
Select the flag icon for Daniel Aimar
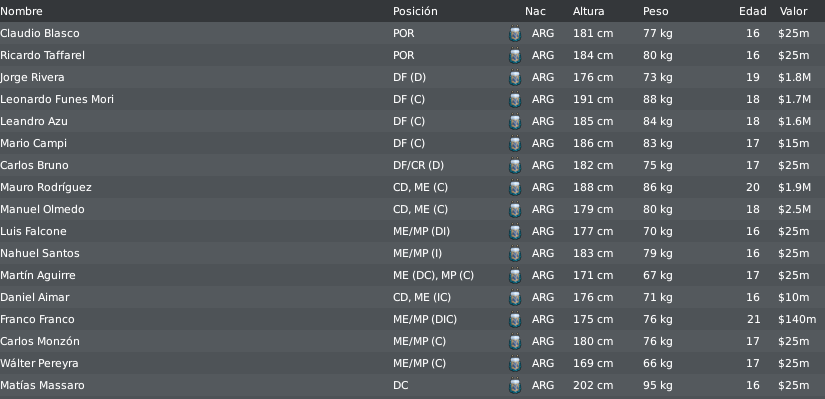point(515,298)
